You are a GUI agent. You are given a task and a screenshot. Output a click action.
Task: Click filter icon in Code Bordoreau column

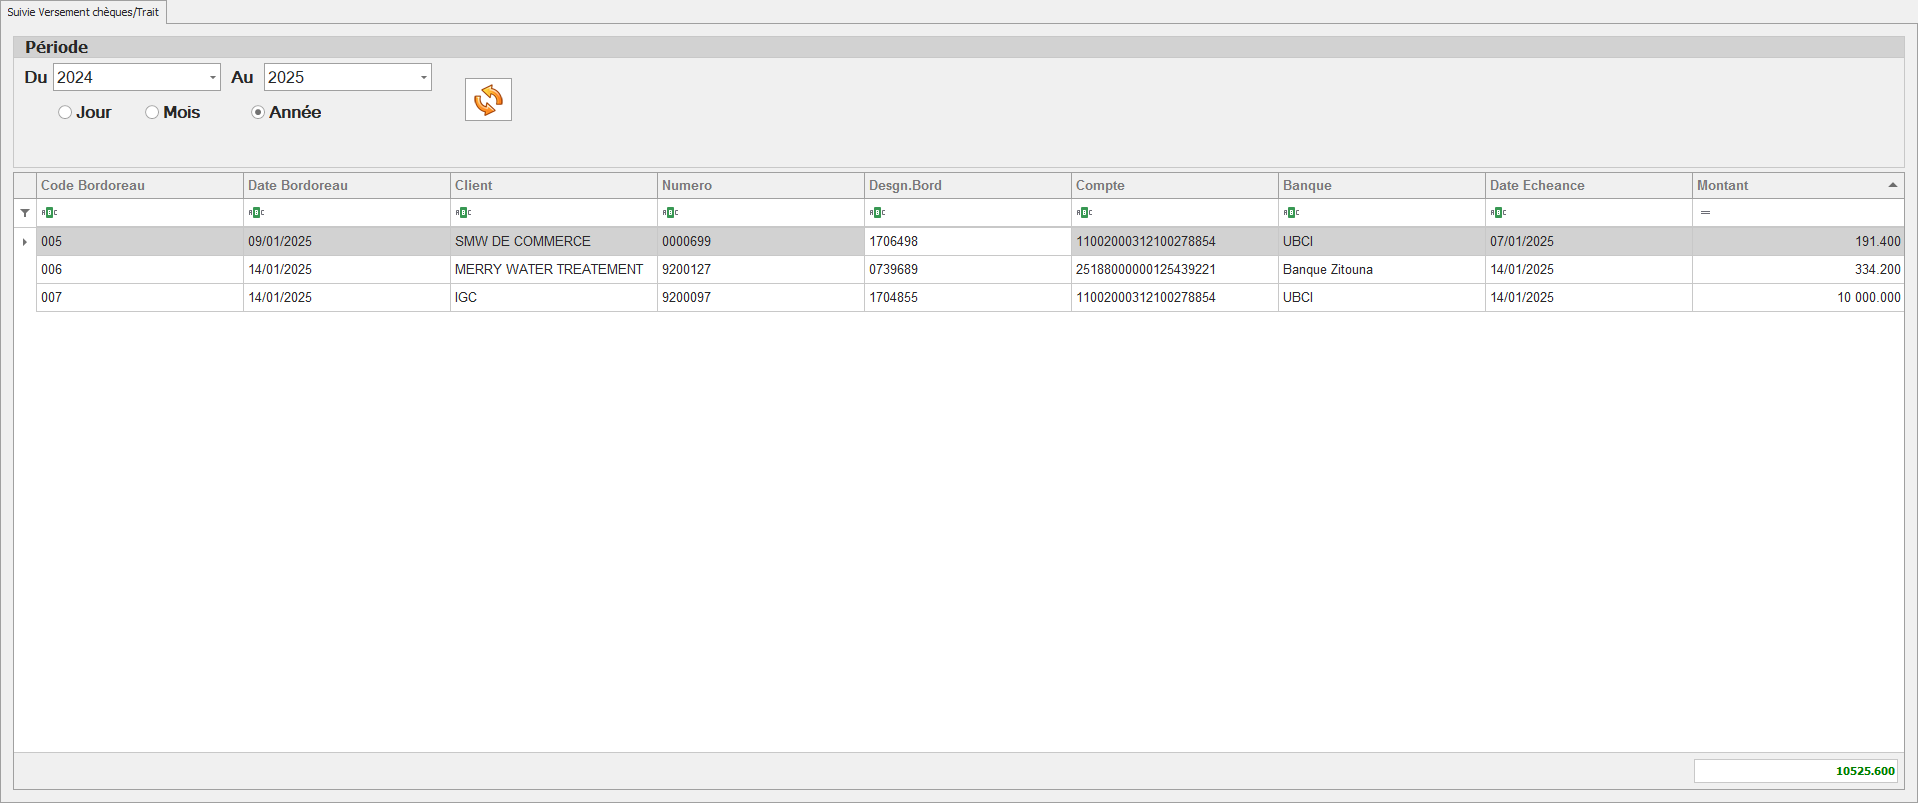click(49, 212)
